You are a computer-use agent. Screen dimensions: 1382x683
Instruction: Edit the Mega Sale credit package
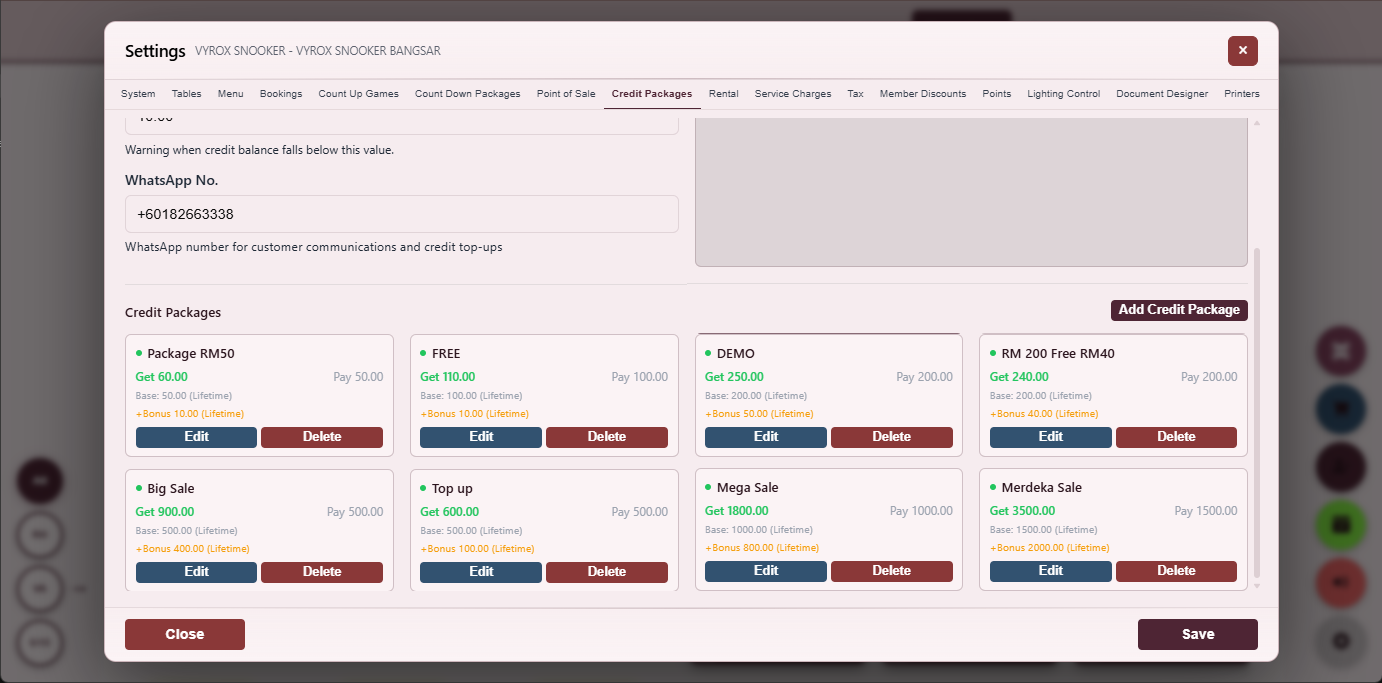[766, 571]
